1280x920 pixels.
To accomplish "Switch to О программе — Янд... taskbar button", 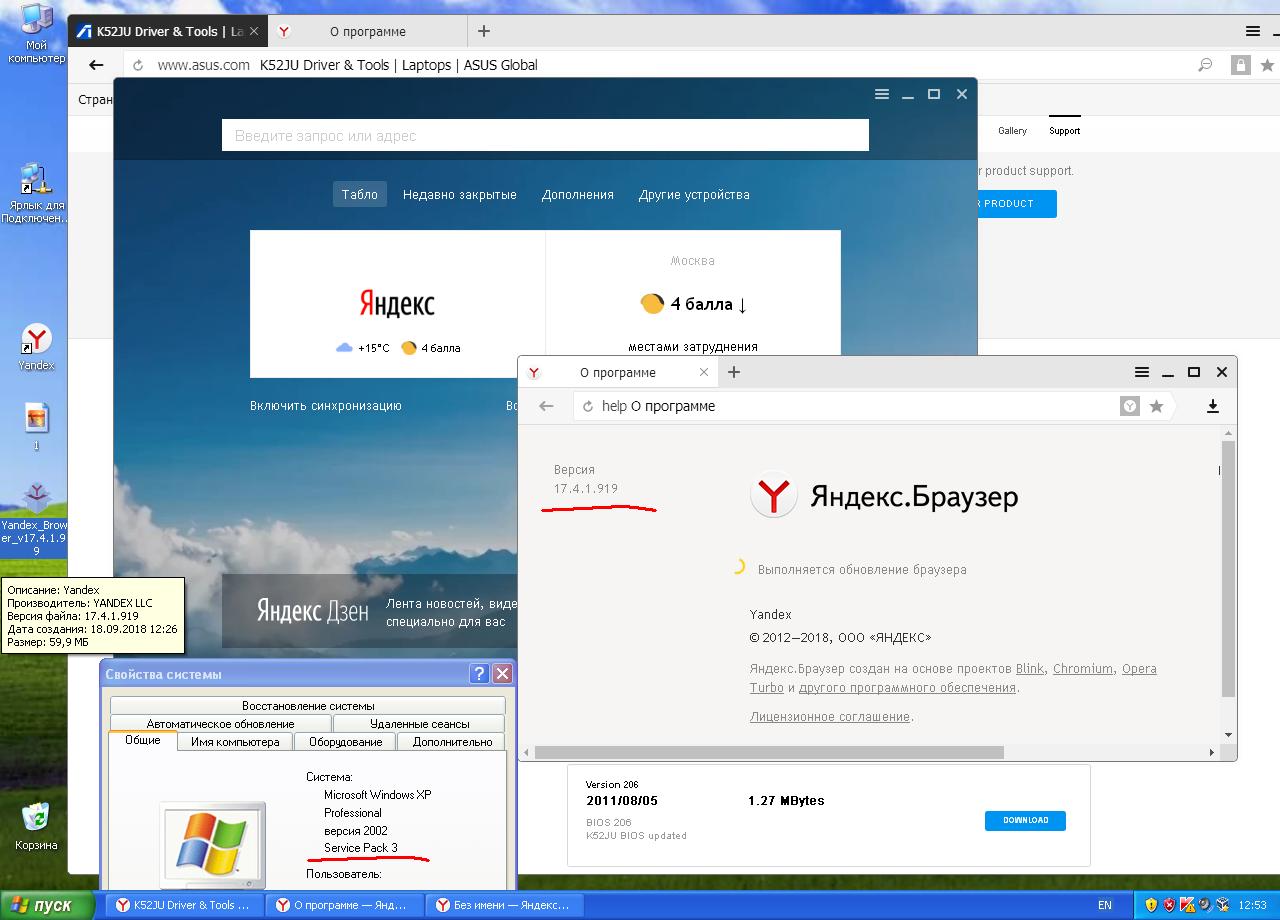I will [346, 905].
